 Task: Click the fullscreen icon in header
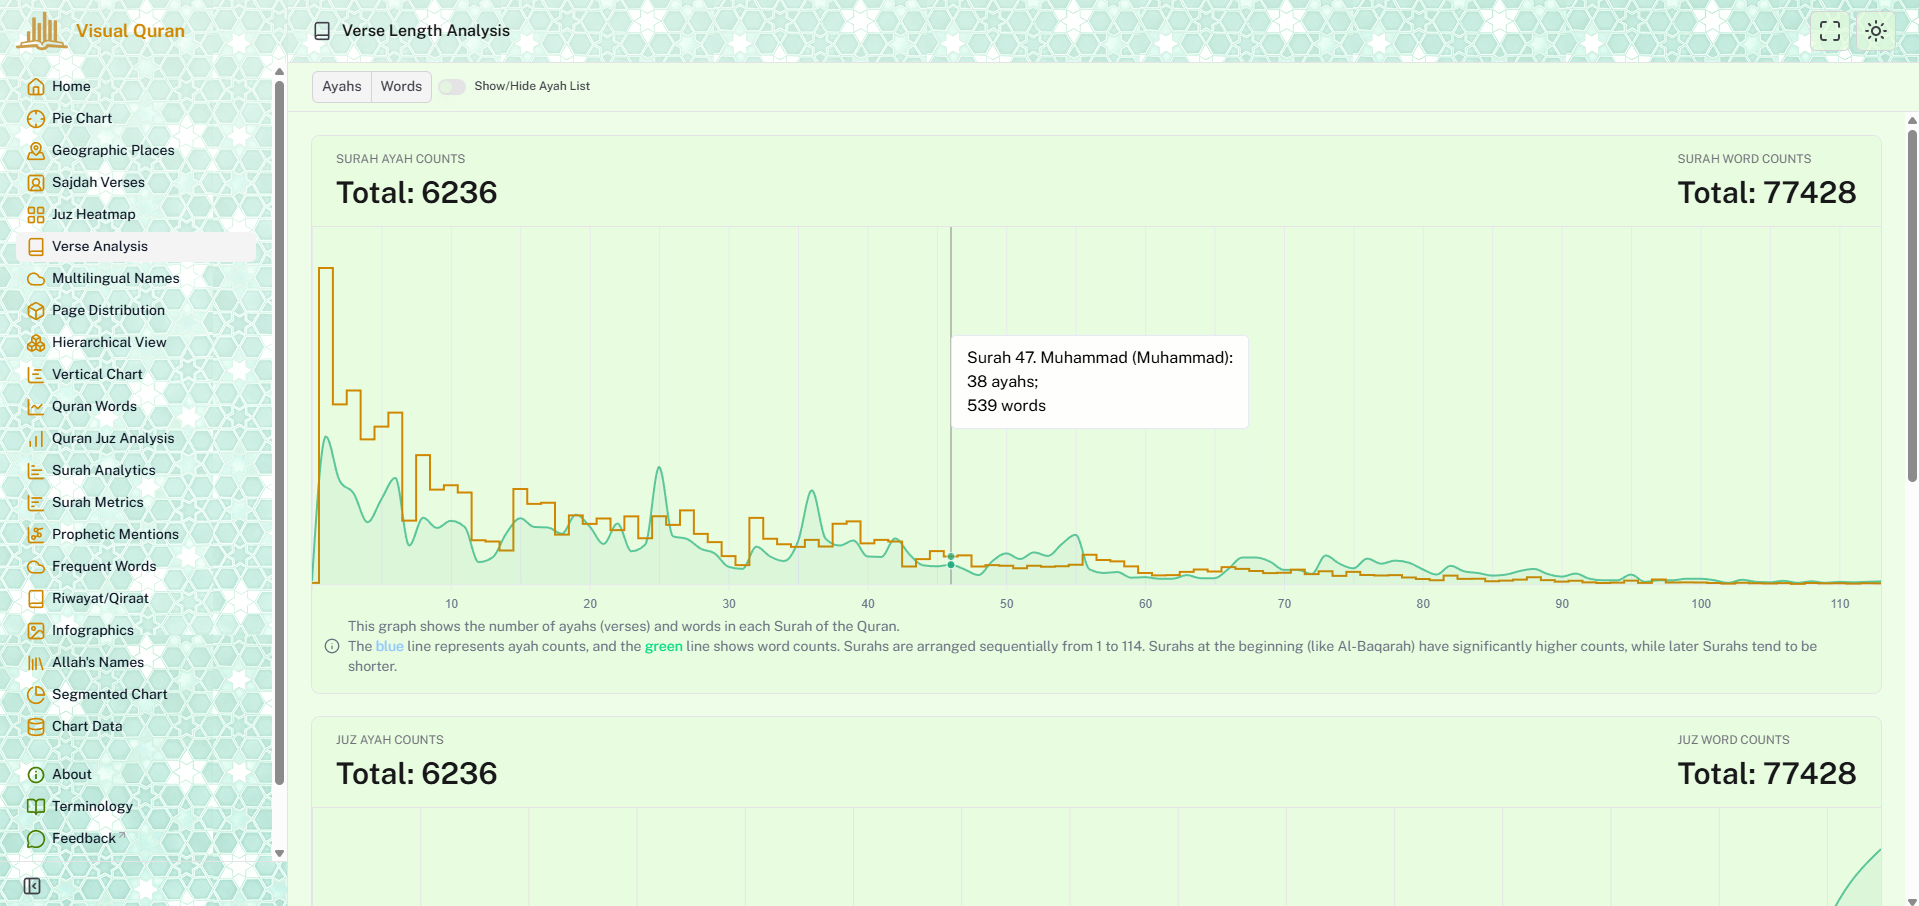pyautogui.click(x=1829, y=31)
